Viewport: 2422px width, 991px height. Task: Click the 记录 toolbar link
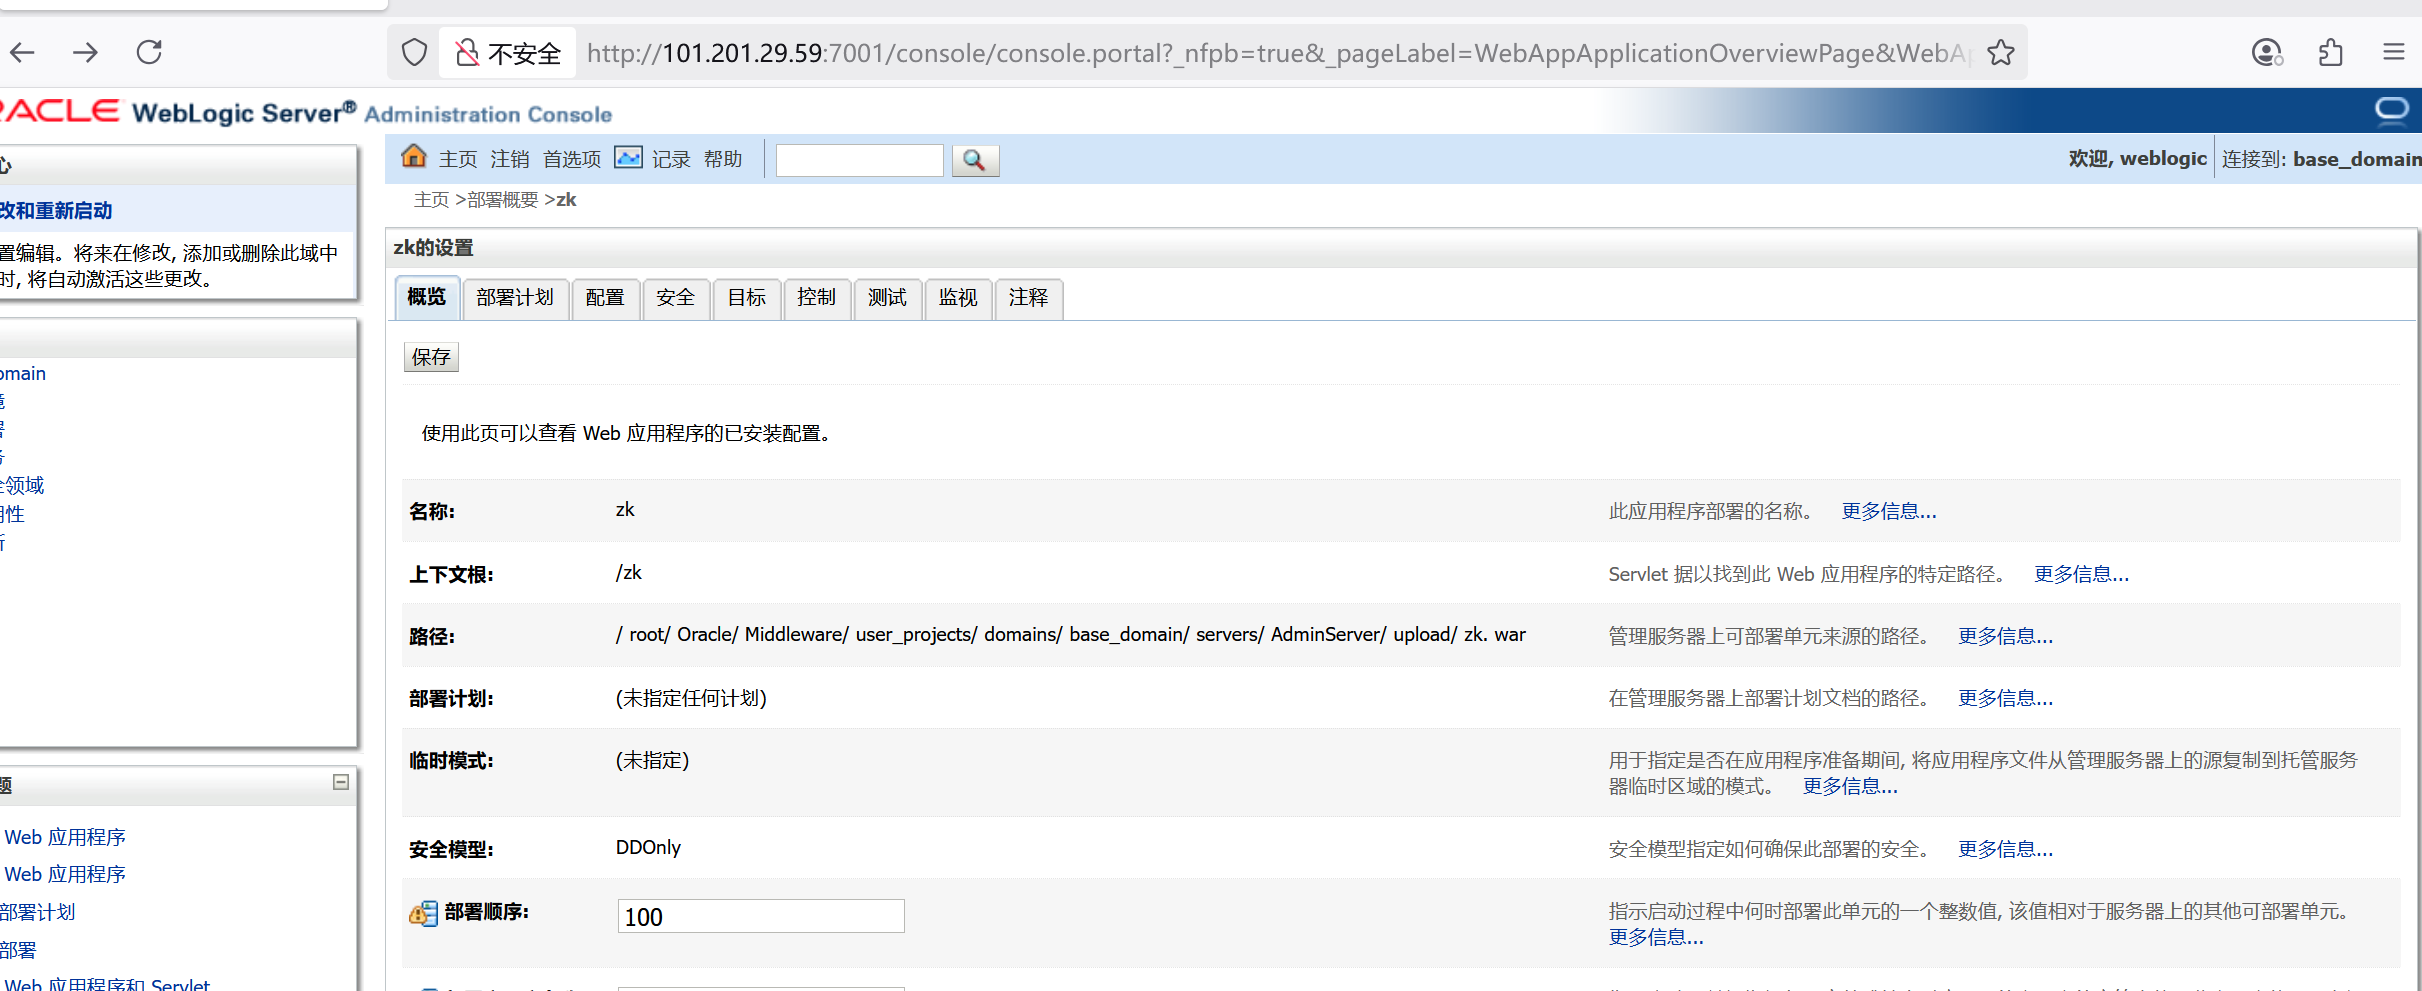click(671, 159)
